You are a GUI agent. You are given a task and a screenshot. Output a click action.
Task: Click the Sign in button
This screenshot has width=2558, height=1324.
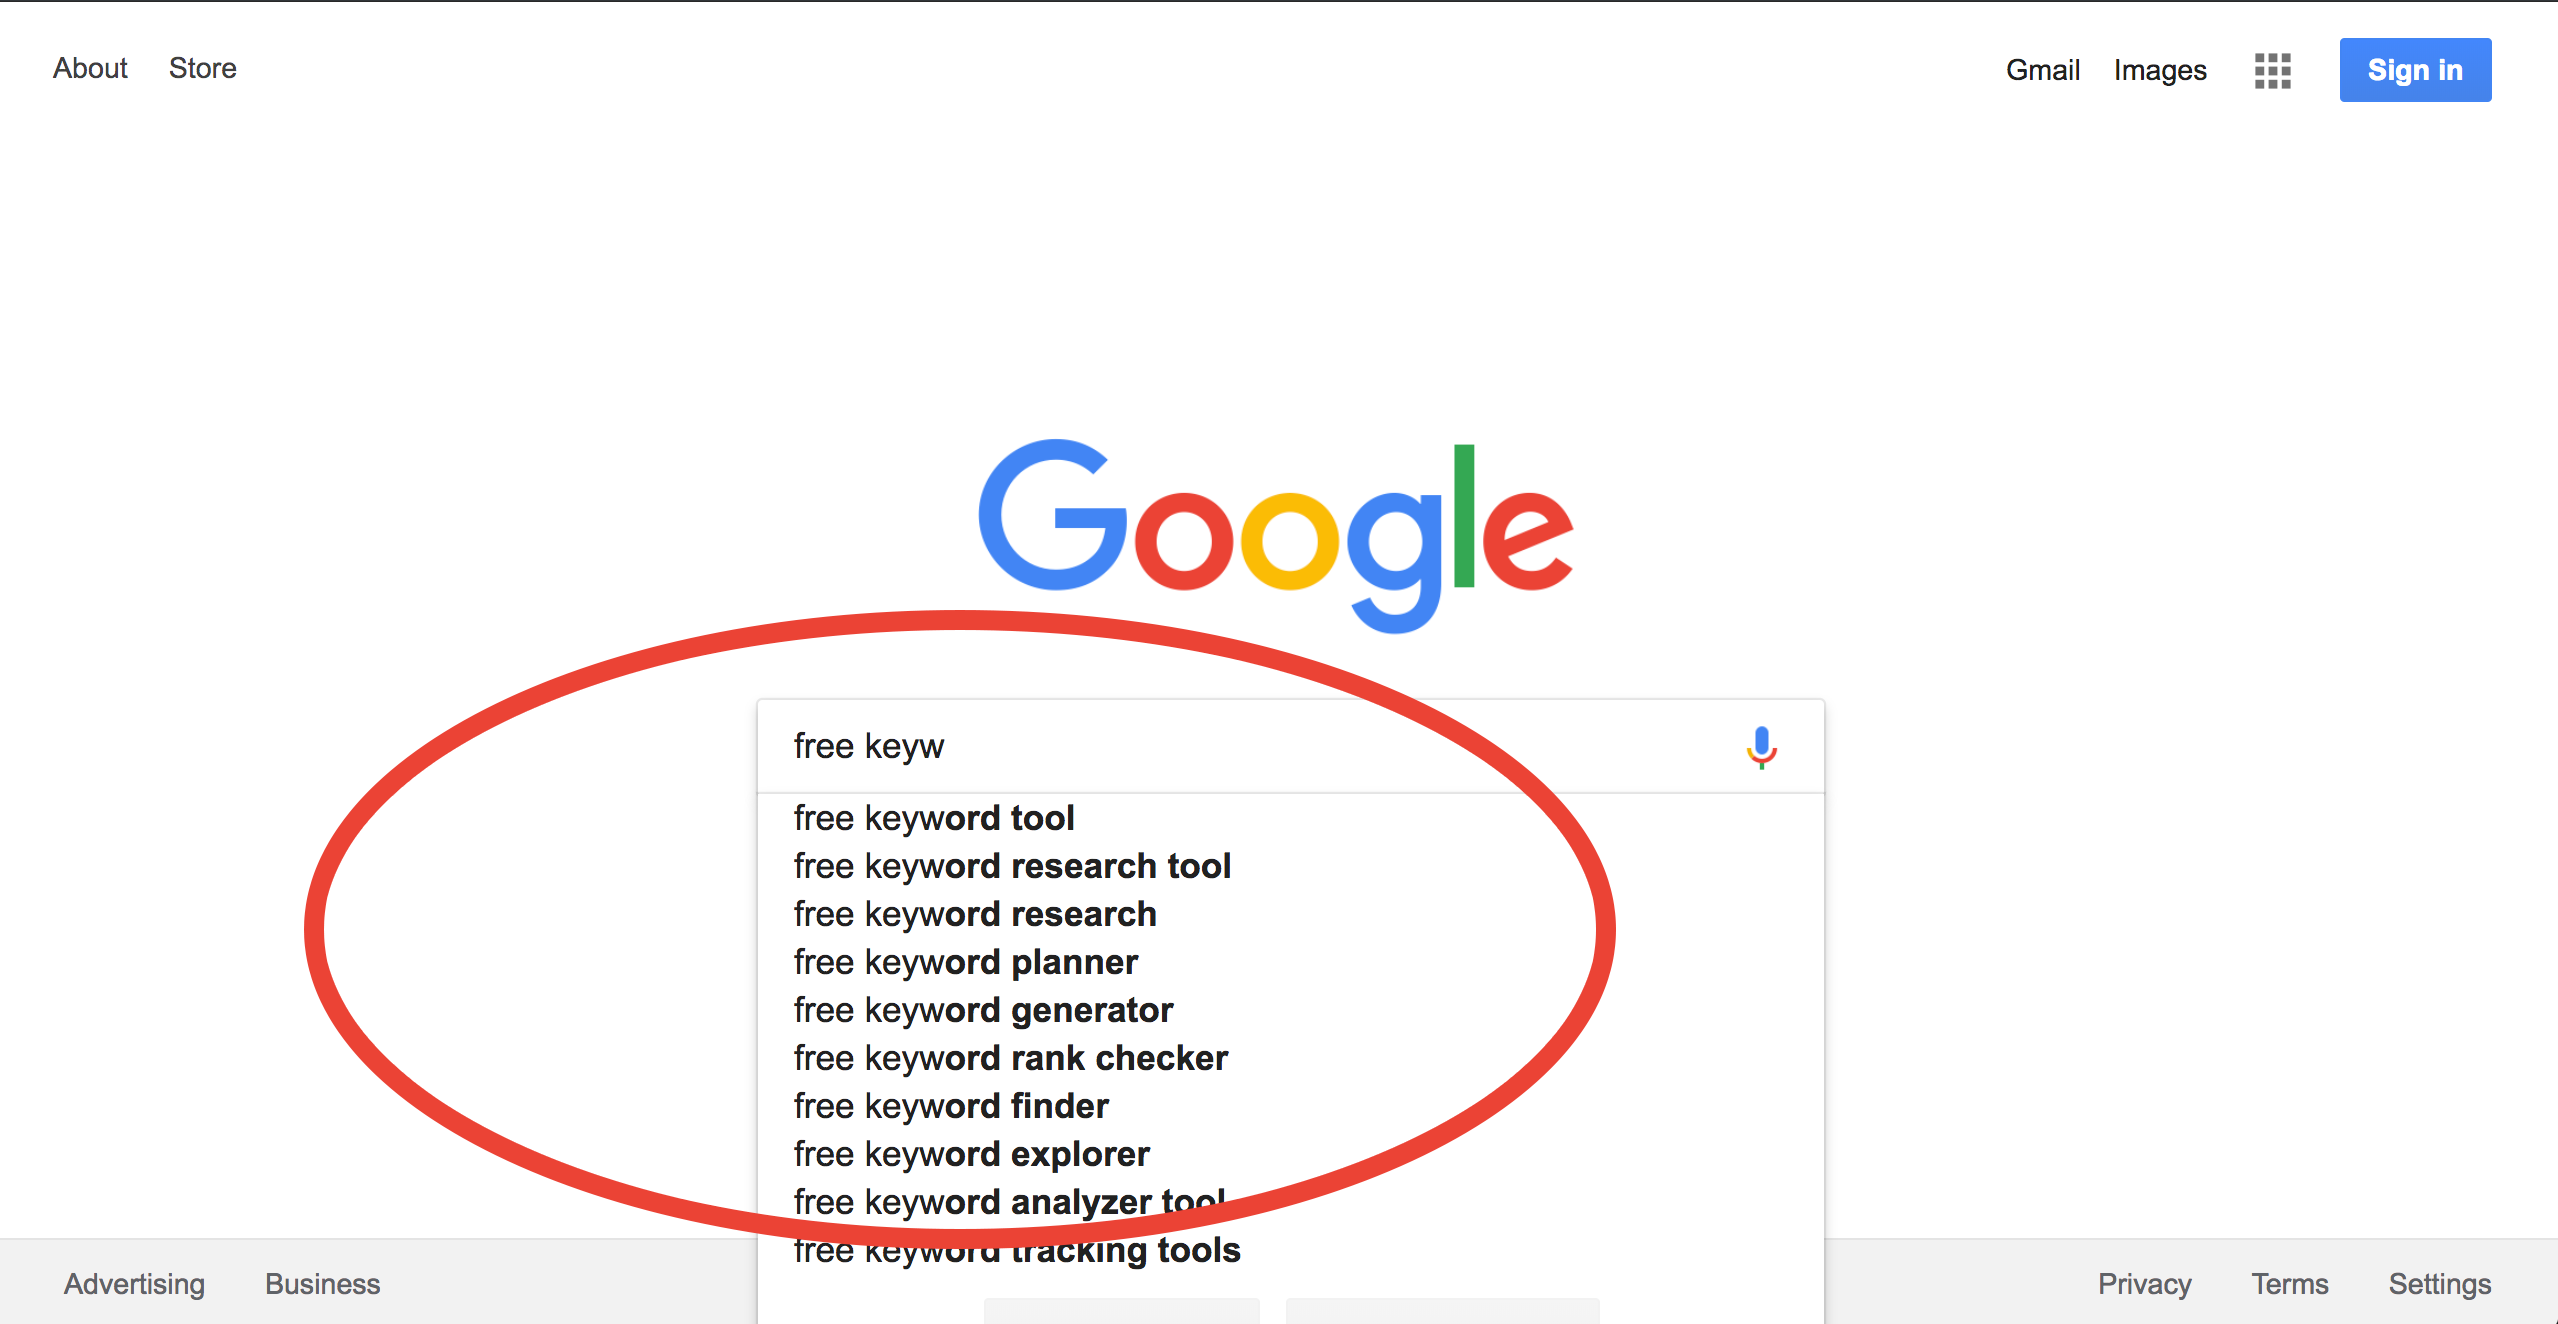click(2416, 69)
